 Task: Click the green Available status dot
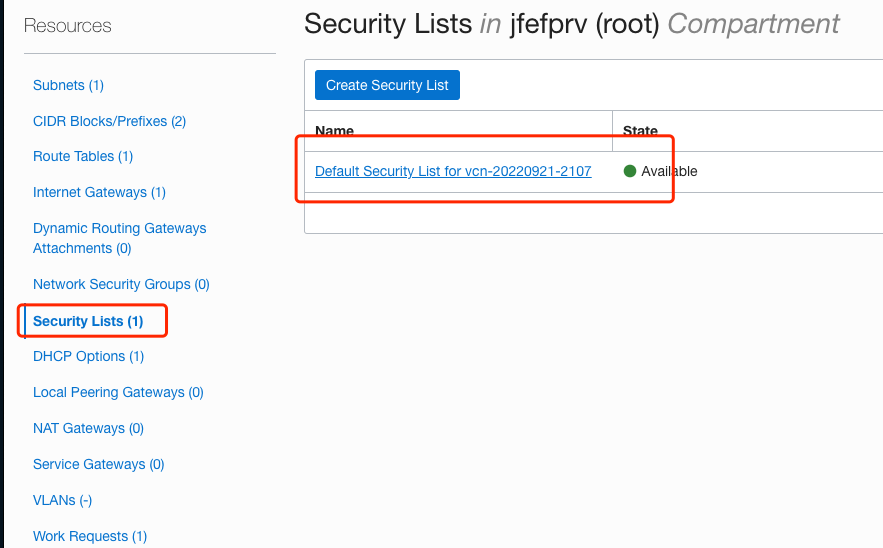pos(630,171)
